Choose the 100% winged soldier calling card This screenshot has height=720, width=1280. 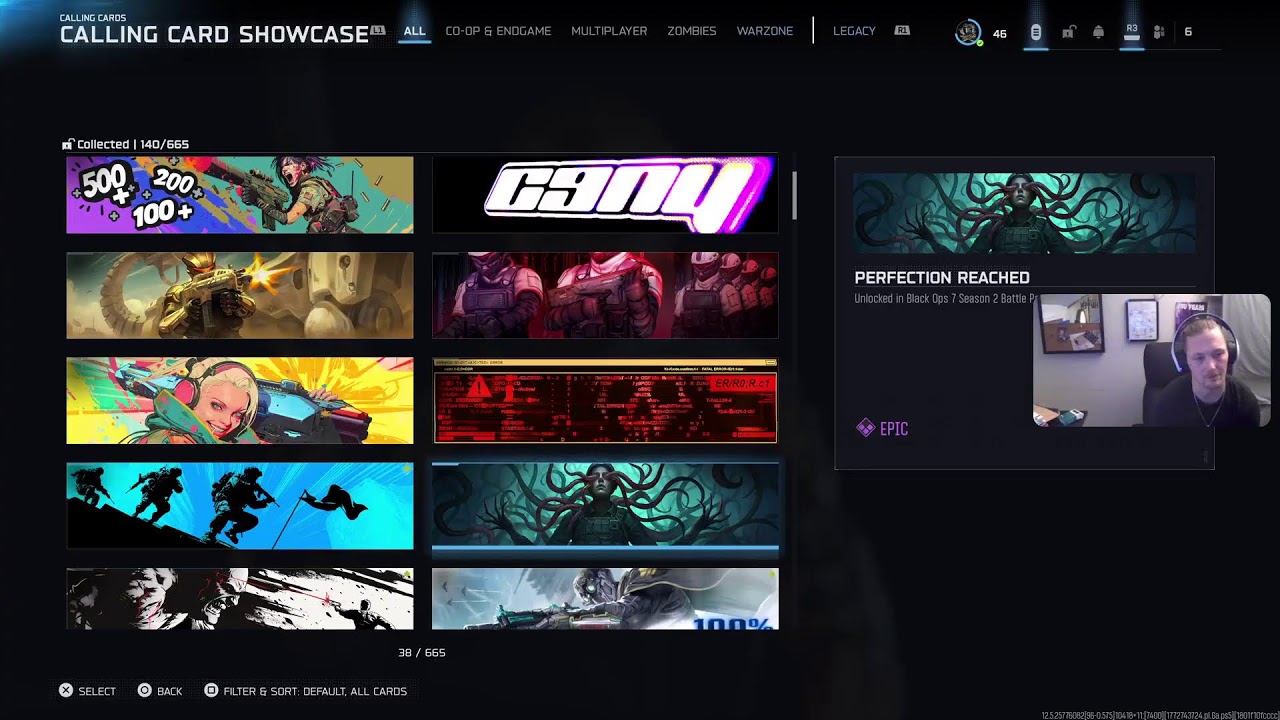coord(605,599)
